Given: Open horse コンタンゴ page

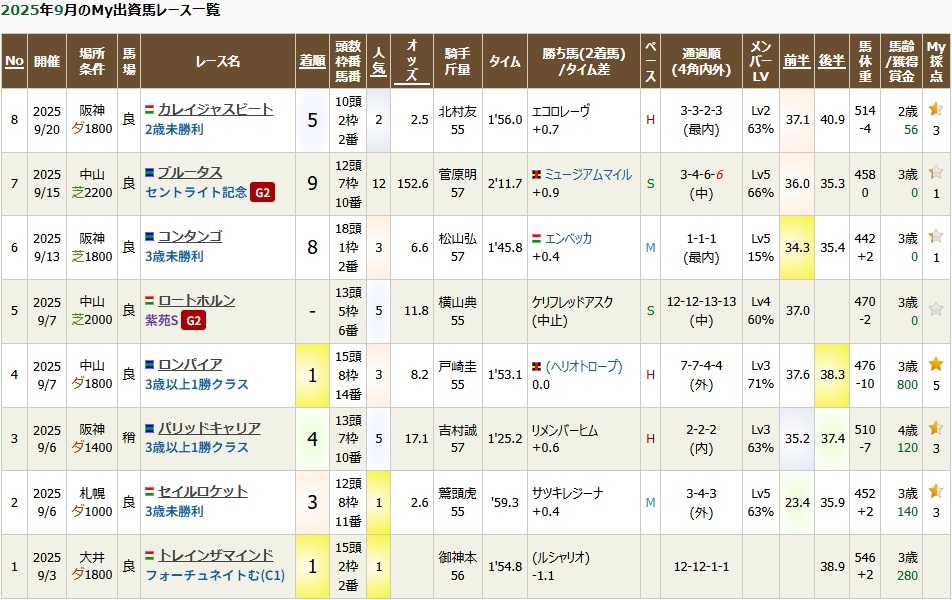Looking at the screenshot, I should 190,236.
